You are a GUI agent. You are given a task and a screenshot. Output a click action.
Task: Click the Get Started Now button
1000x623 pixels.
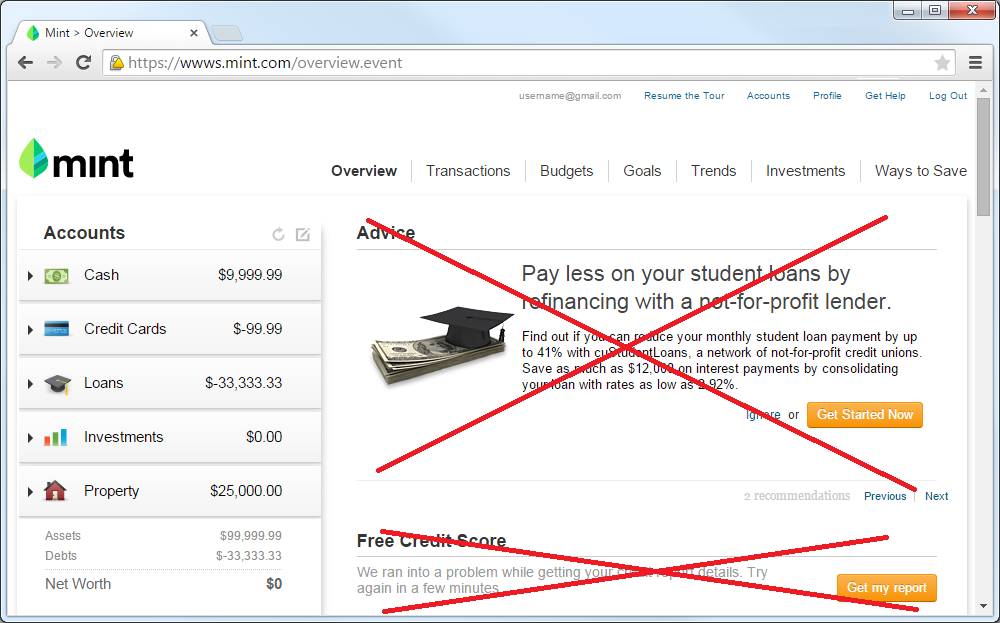865,414
